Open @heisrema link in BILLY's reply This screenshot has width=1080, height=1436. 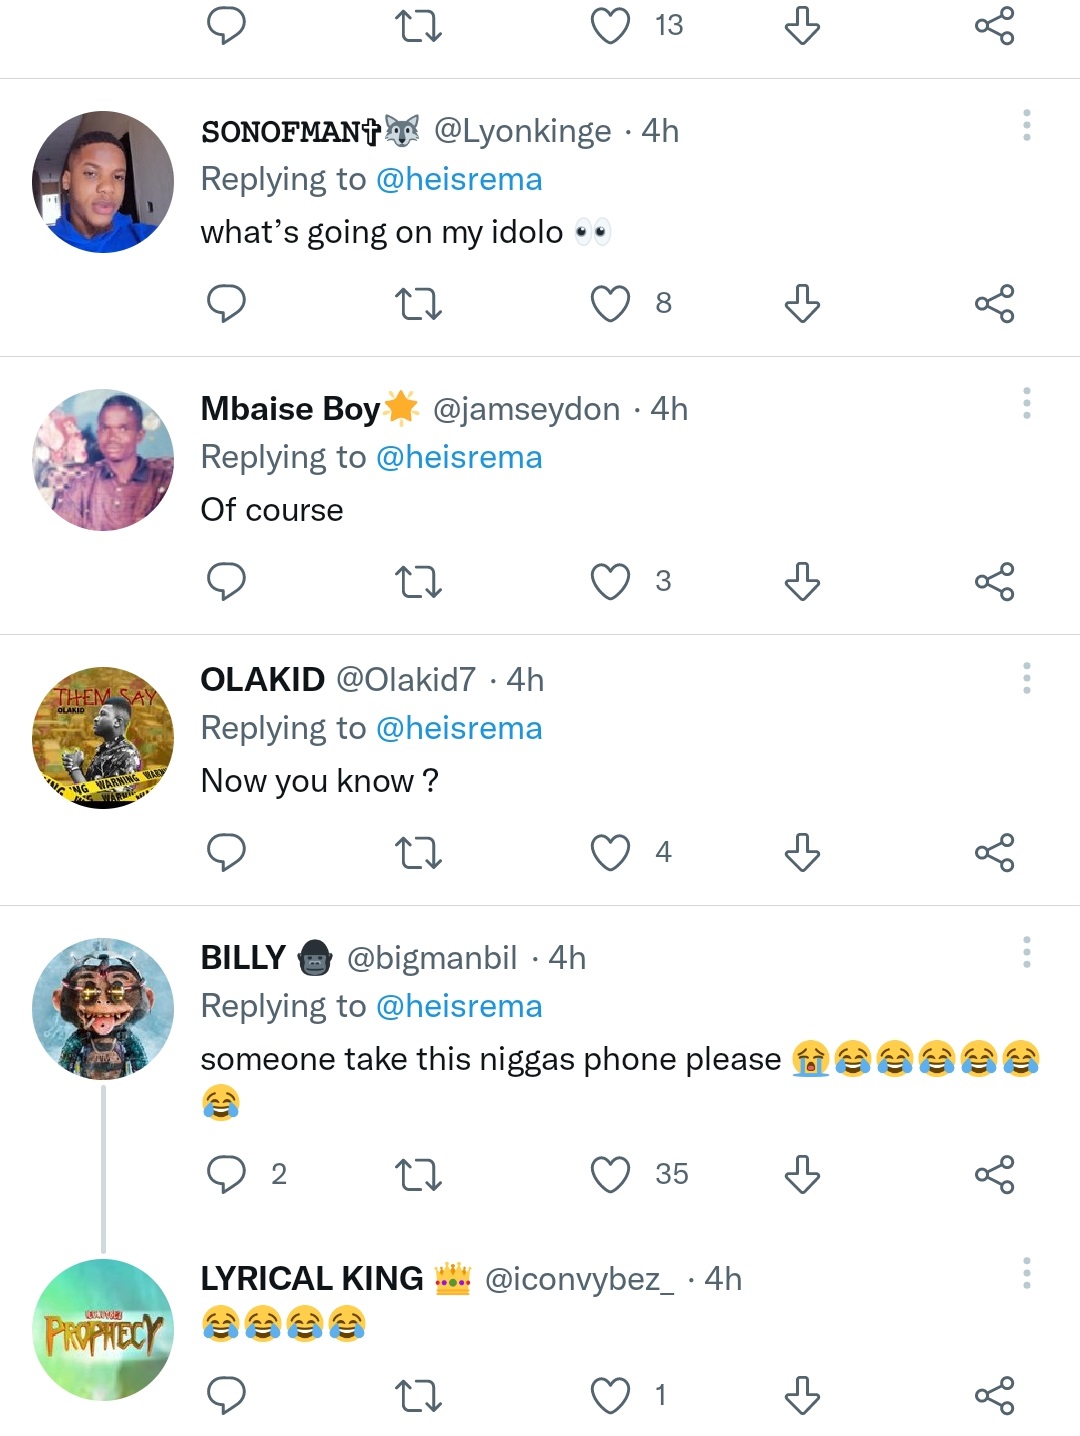click(459, 1006)
